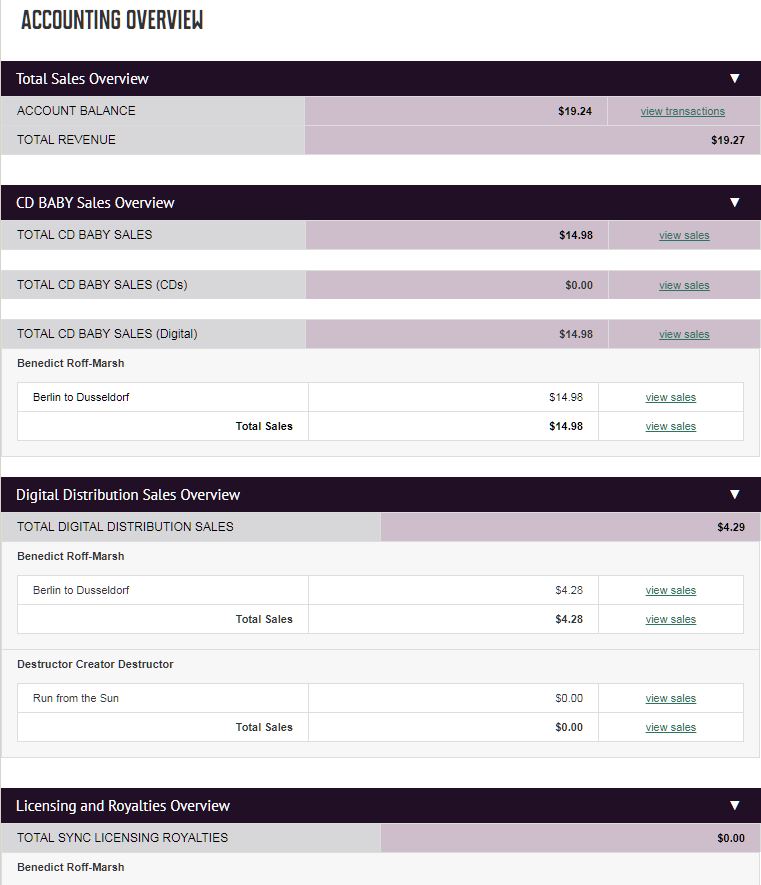View sales for Run from the Sun
Viewport: 761px width, 885px height.
[x=671, y=699]
